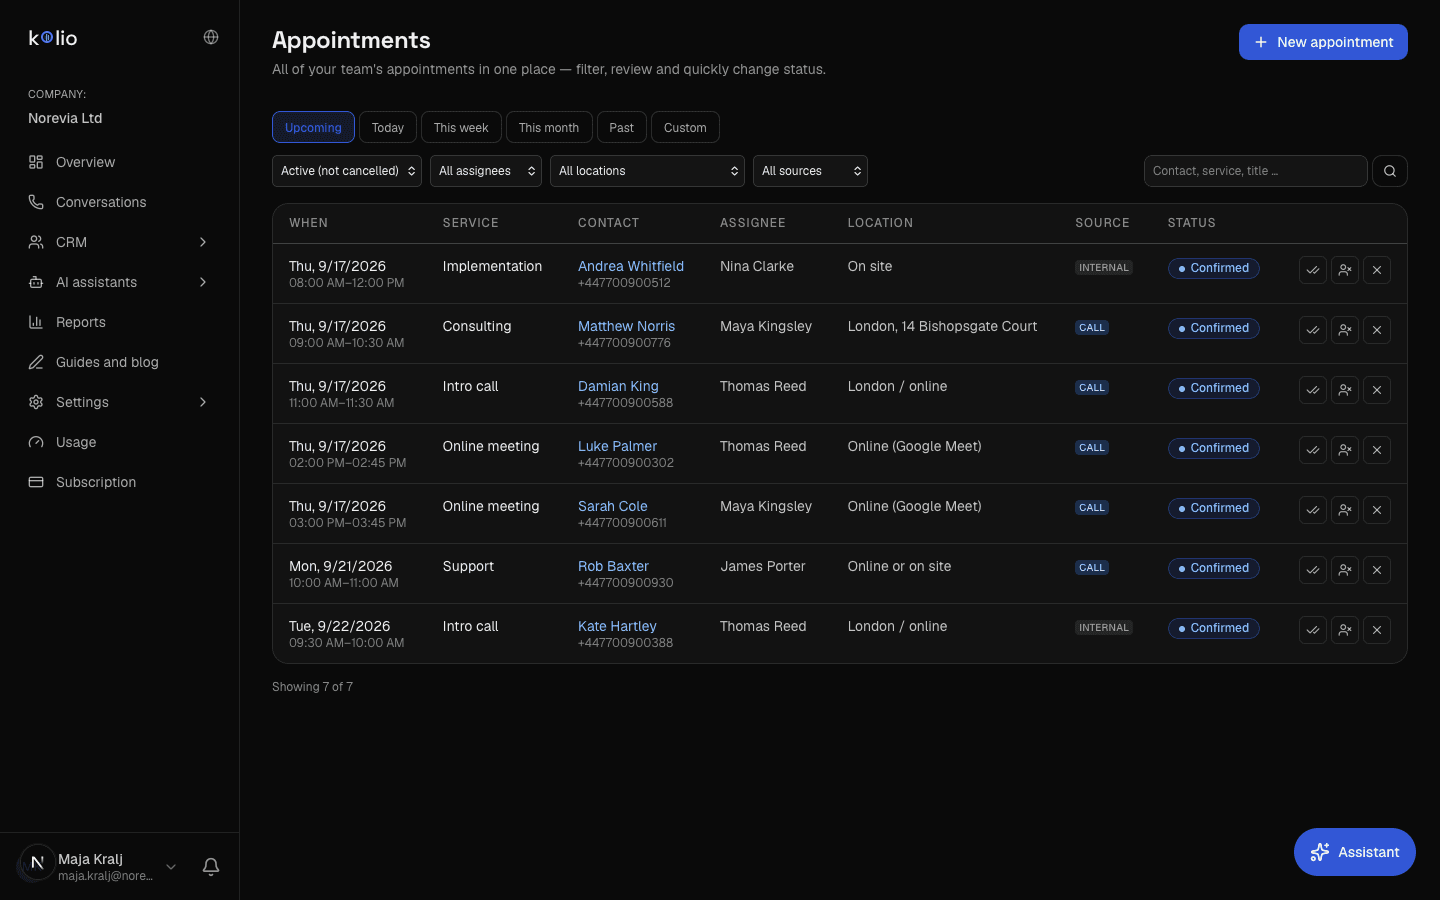Click the search magnifier button
The width and height of the screenshot is (1440, 900).
1390,171
